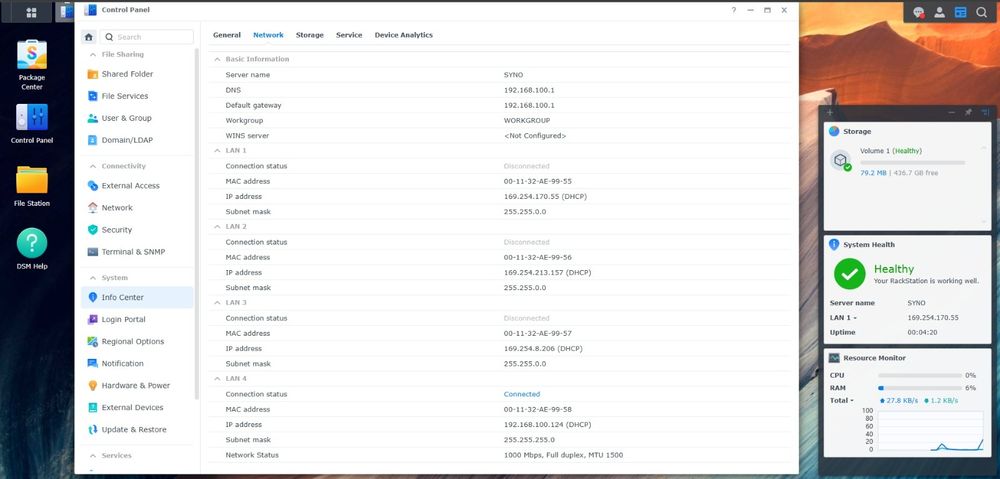Click the IP address 192.168.100.124 (DHCP)
Viewport: 1000px width, 479px height.
click(547, 425)
